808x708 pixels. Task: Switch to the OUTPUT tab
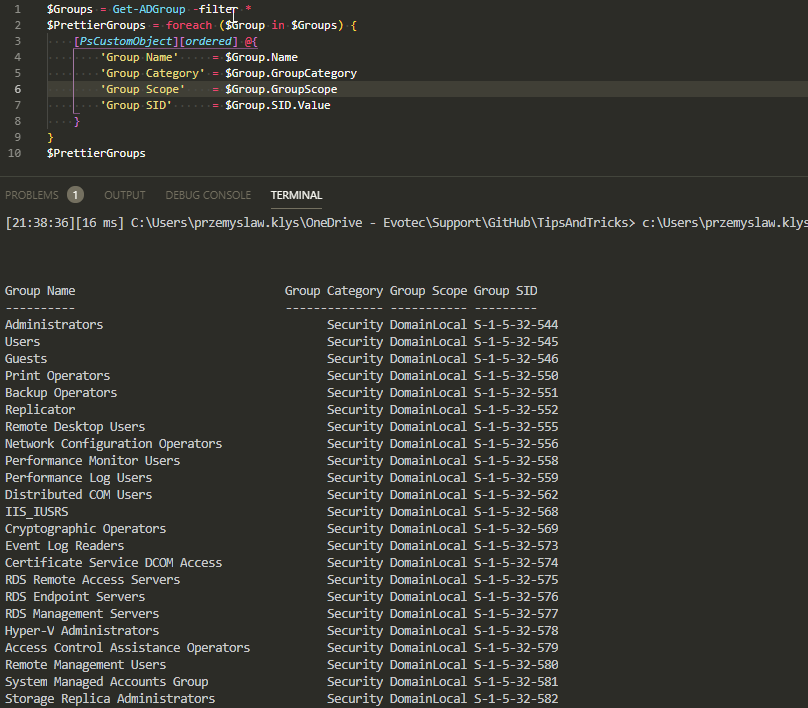point(125,195)
